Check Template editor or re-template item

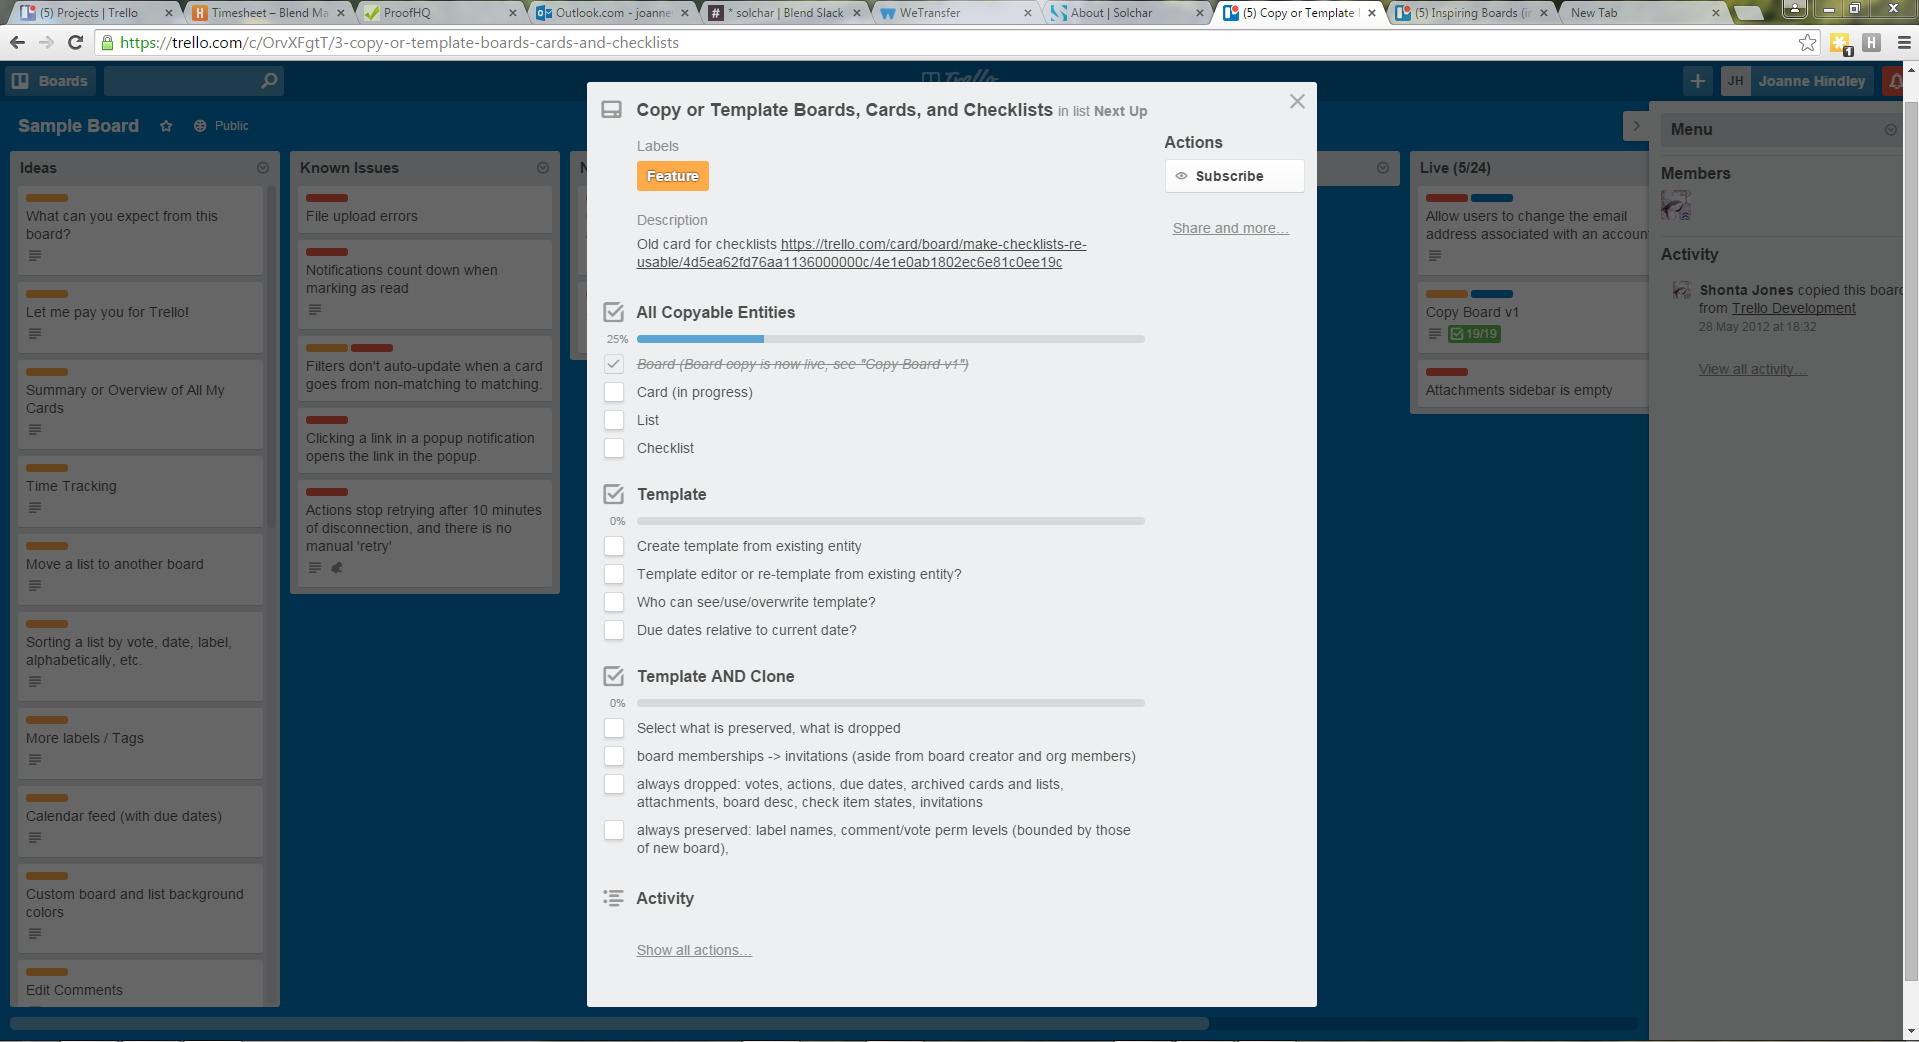(x=614, y=574)
